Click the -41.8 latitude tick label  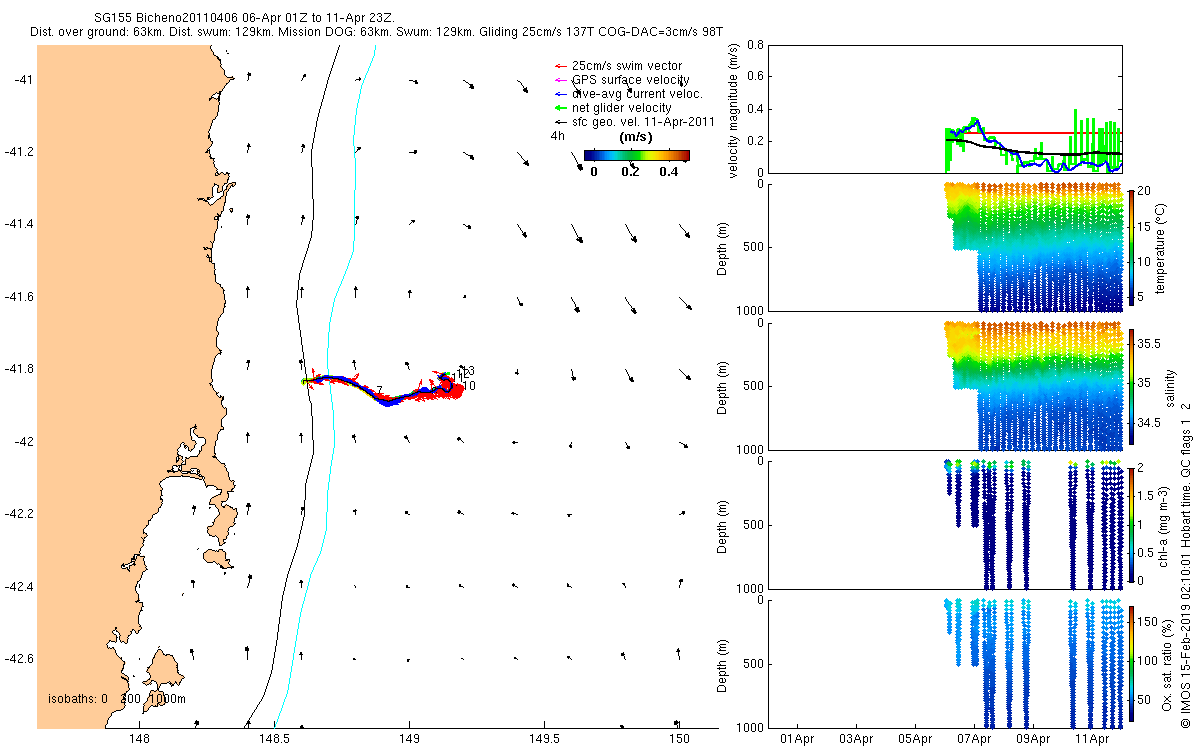[x=21, y=369]
